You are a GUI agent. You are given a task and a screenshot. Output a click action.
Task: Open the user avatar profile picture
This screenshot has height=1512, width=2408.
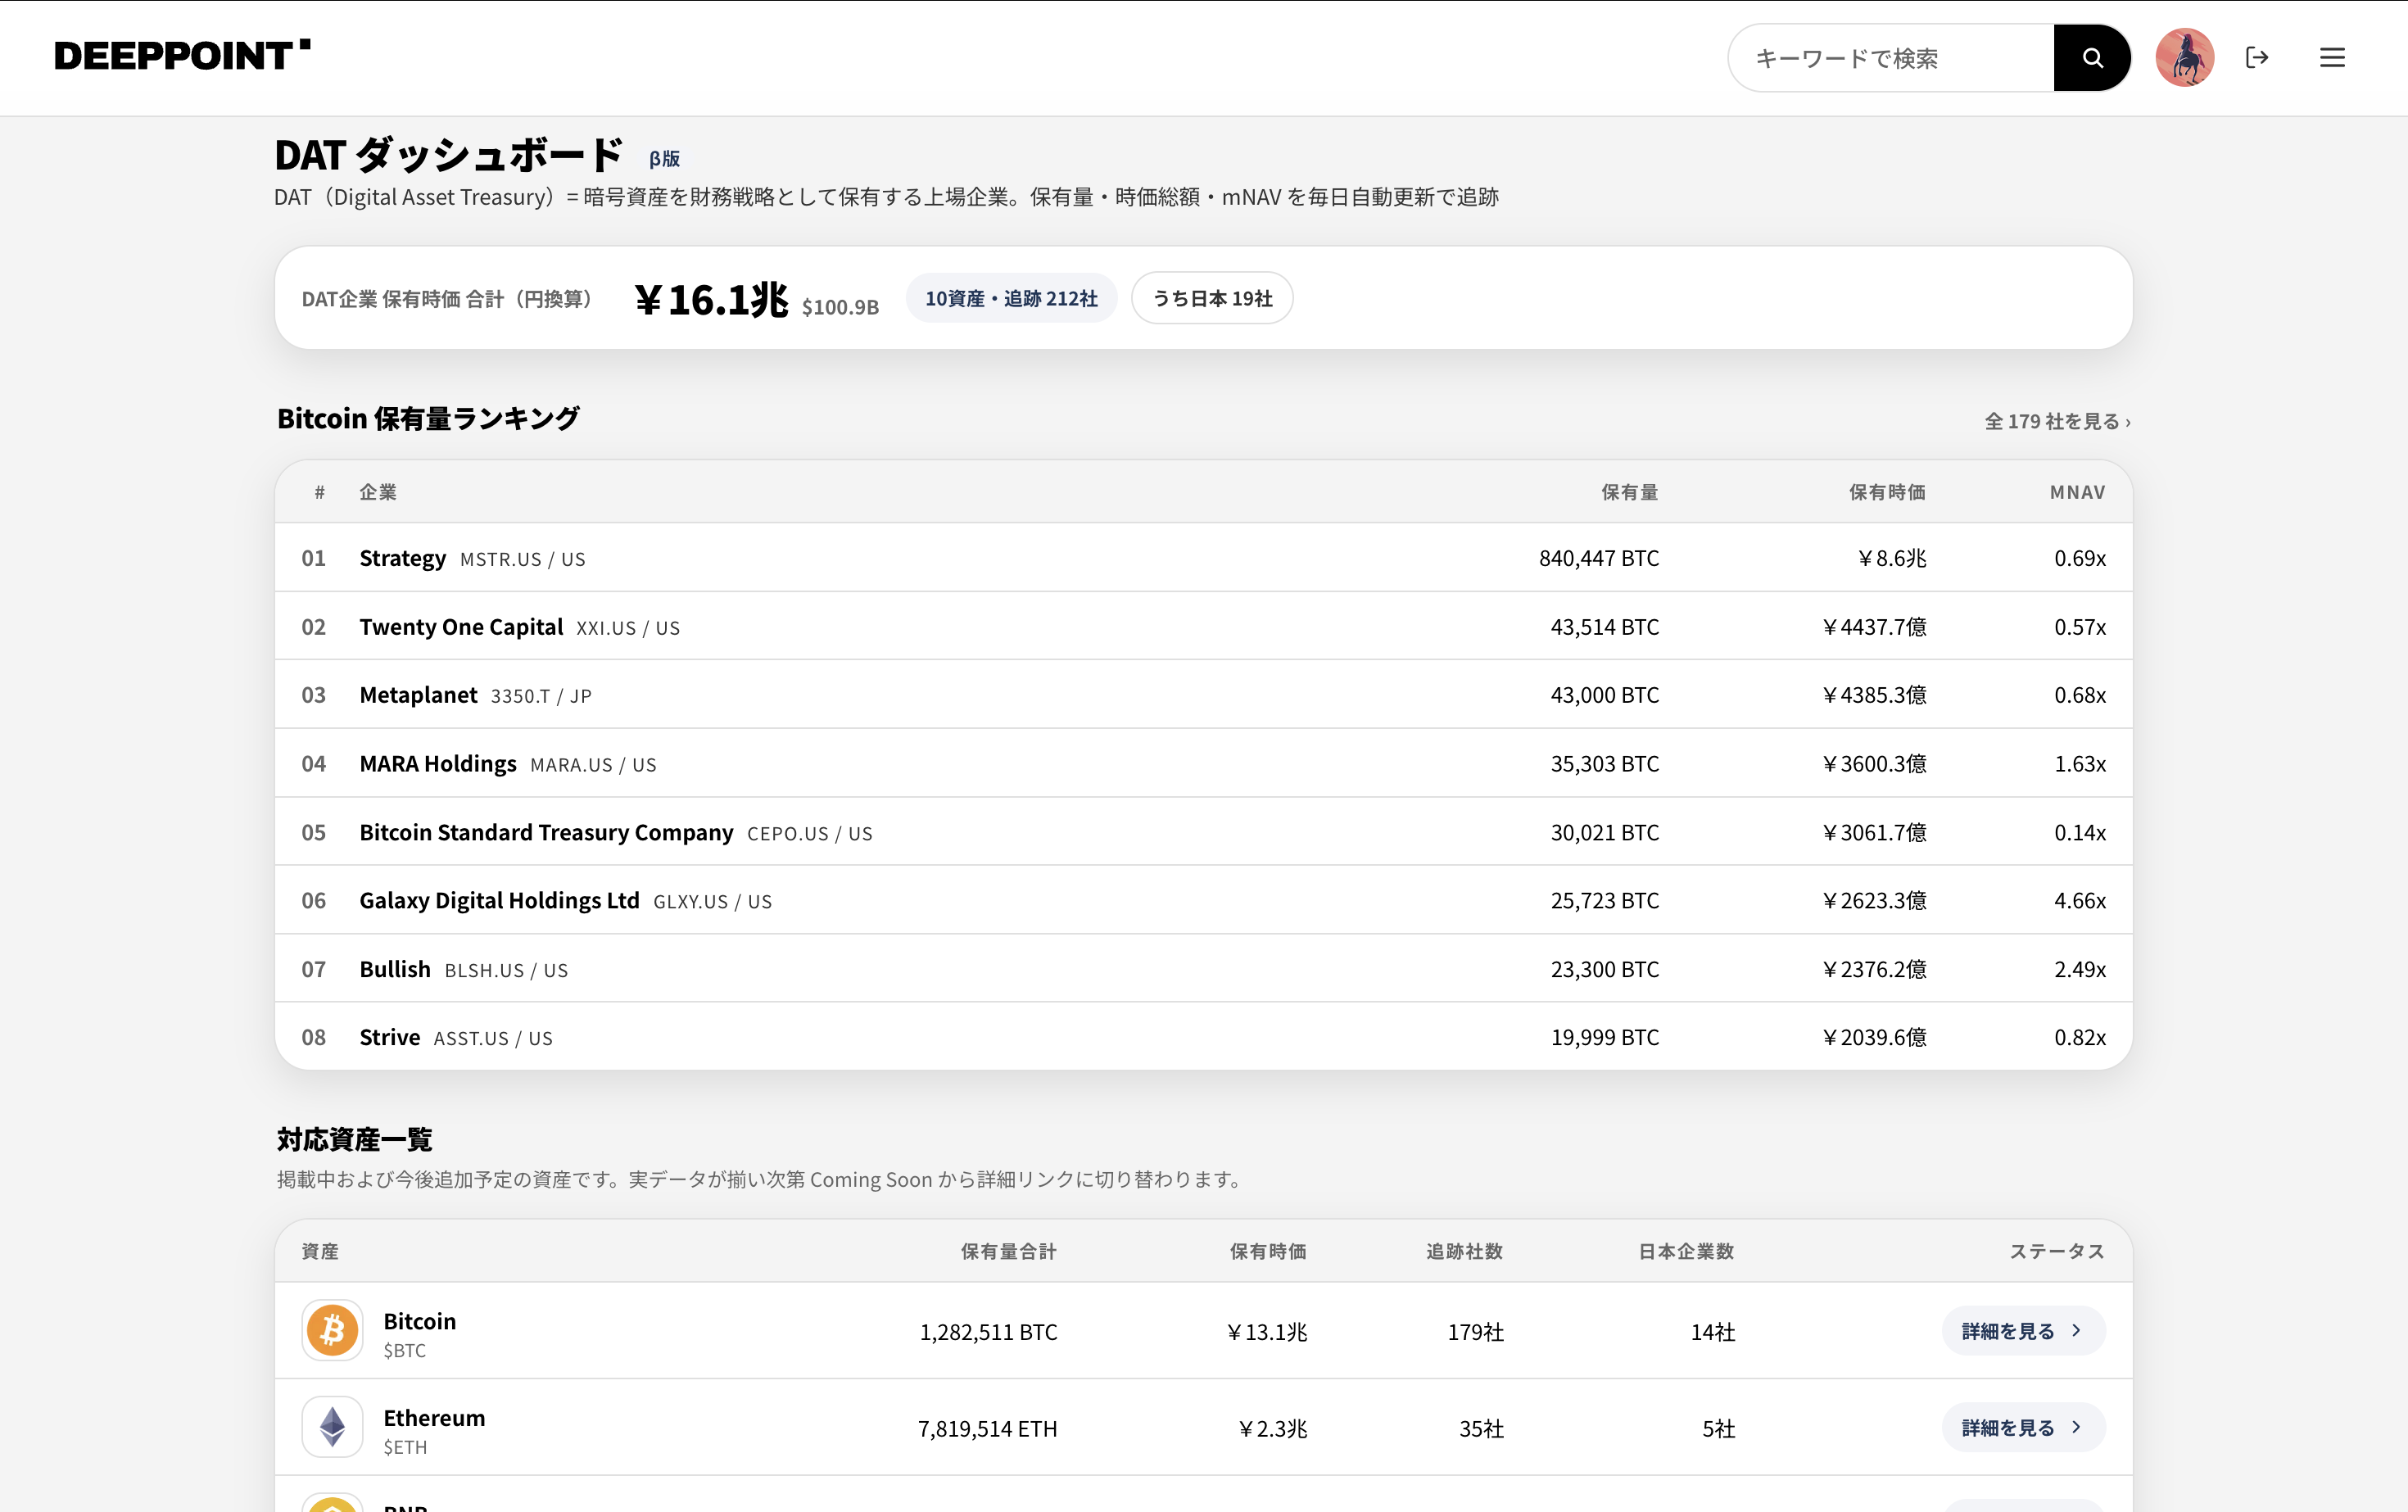pos(2184,58)
